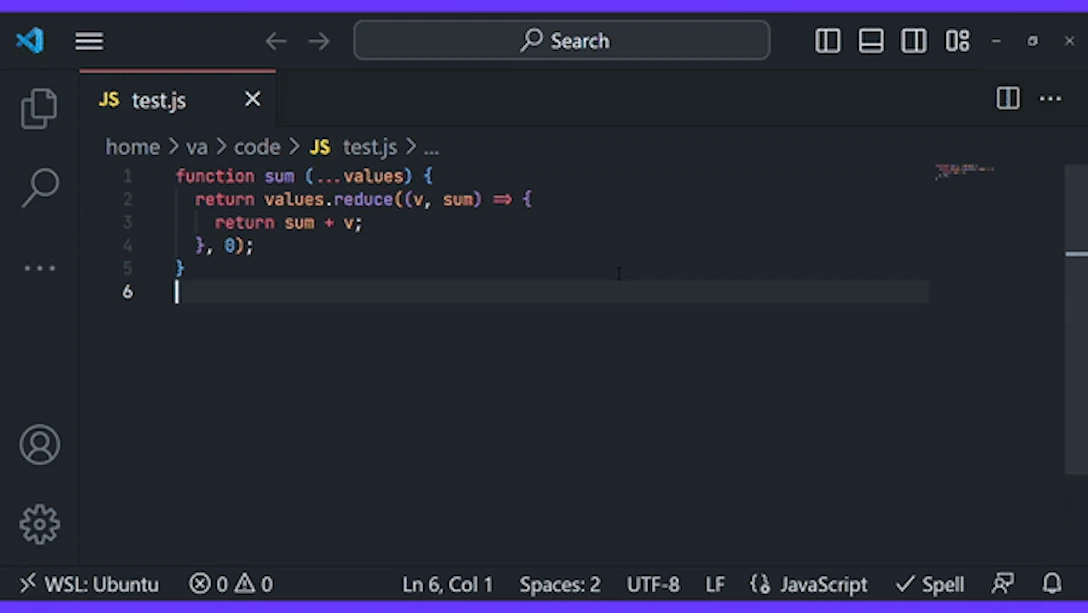Image resolution: width=1088 pixels, height=613 pixels.
Task: Open the Search view in activity bar
Action: 40,187
